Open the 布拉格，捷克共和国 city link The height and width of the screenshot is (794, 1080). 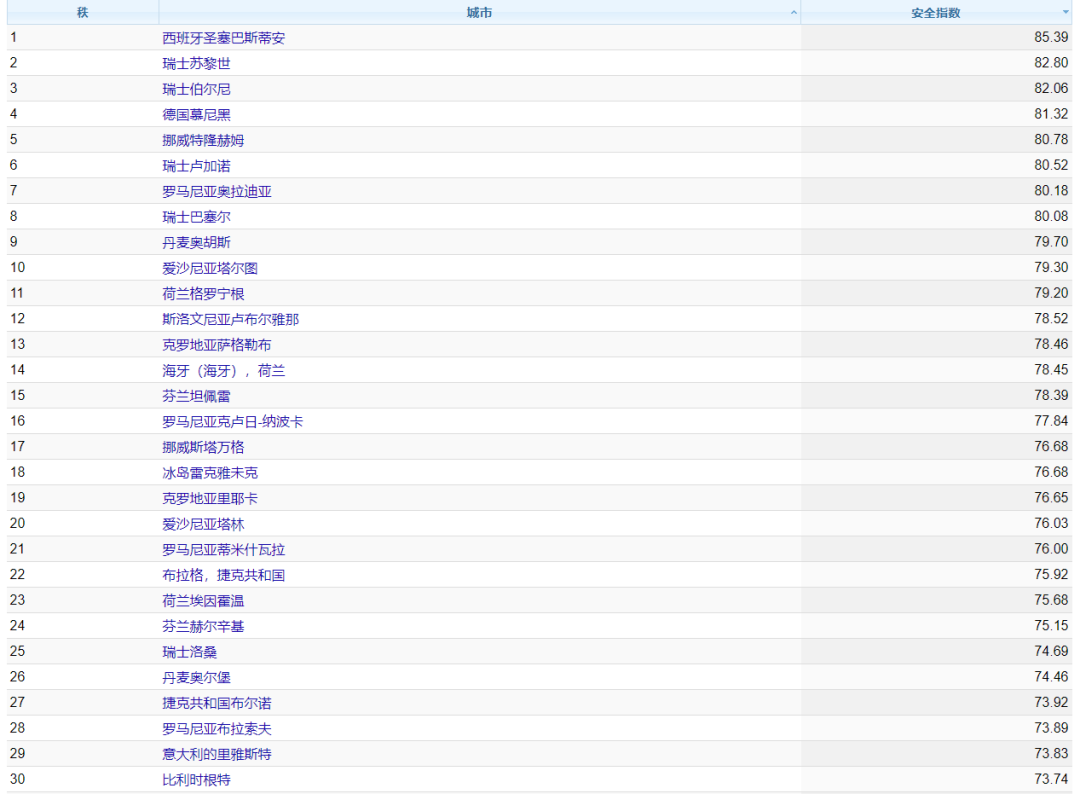(224, 575)
